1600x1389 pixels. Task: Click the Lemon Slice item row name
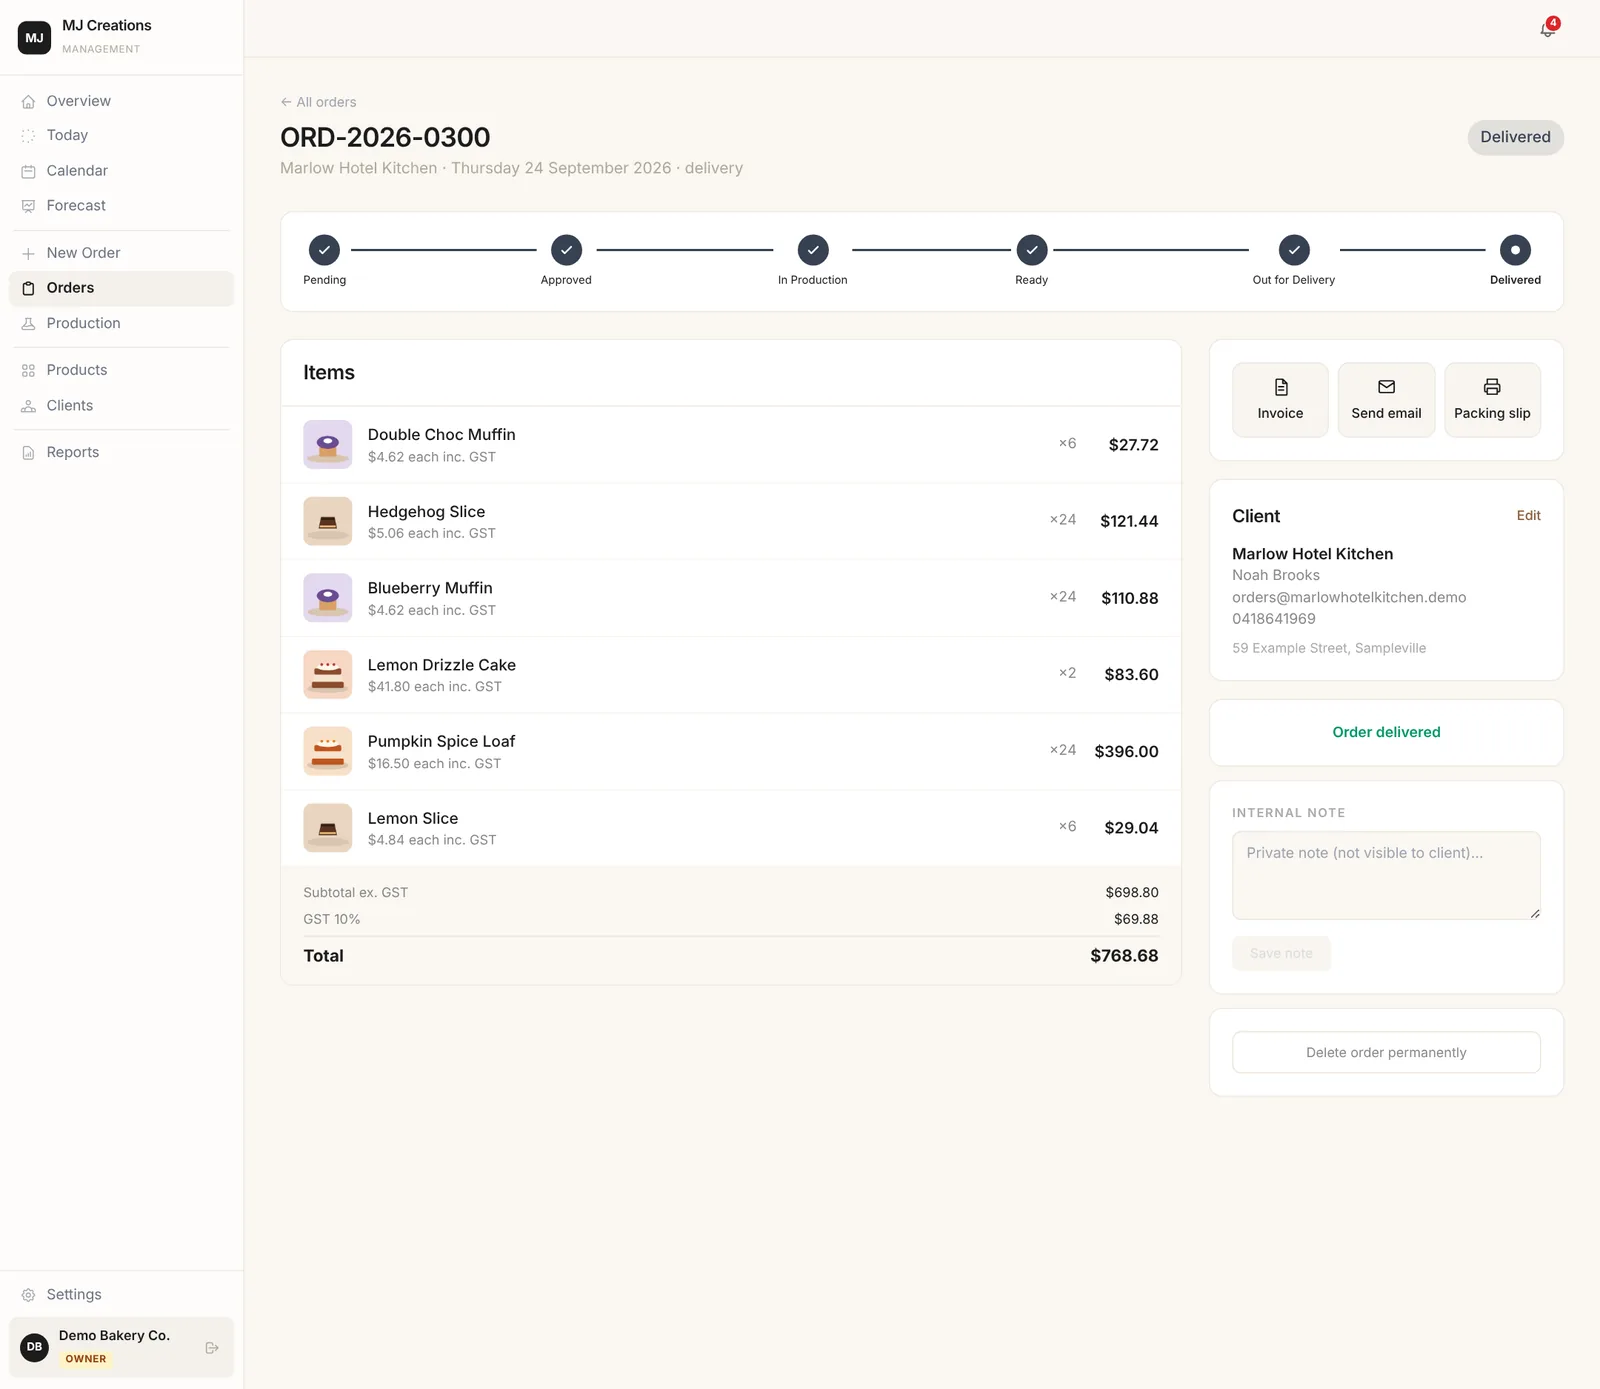[413, 818]
